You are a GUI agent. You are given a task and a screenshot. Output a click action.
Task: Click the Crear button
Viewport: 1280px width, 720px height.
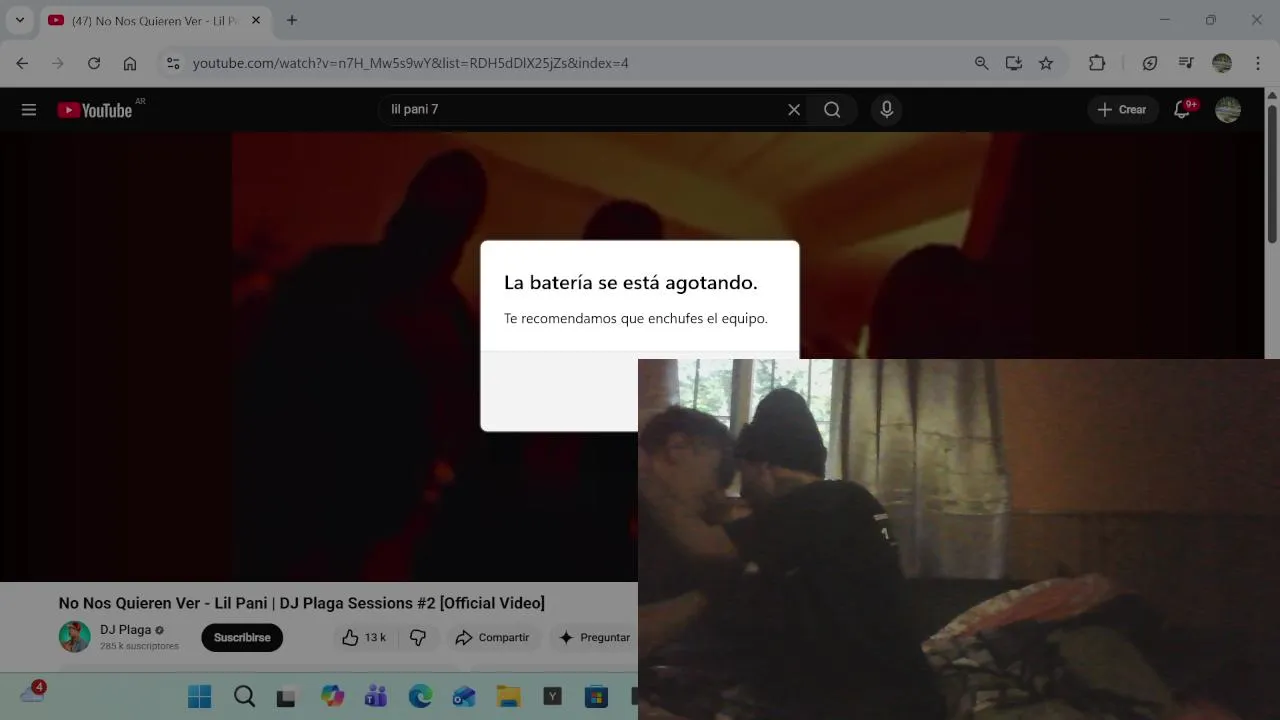(x=1122, y=110)
